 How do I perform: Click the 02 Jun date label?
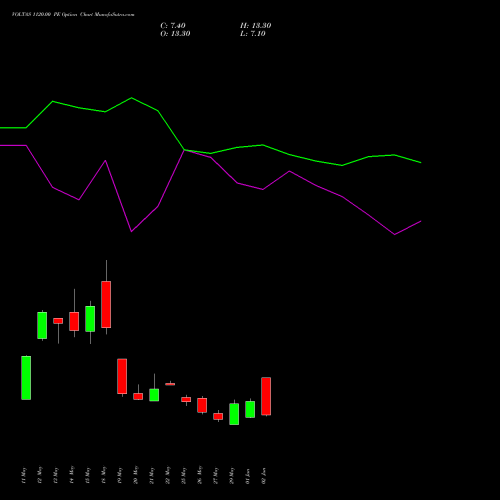pos(264,475)
